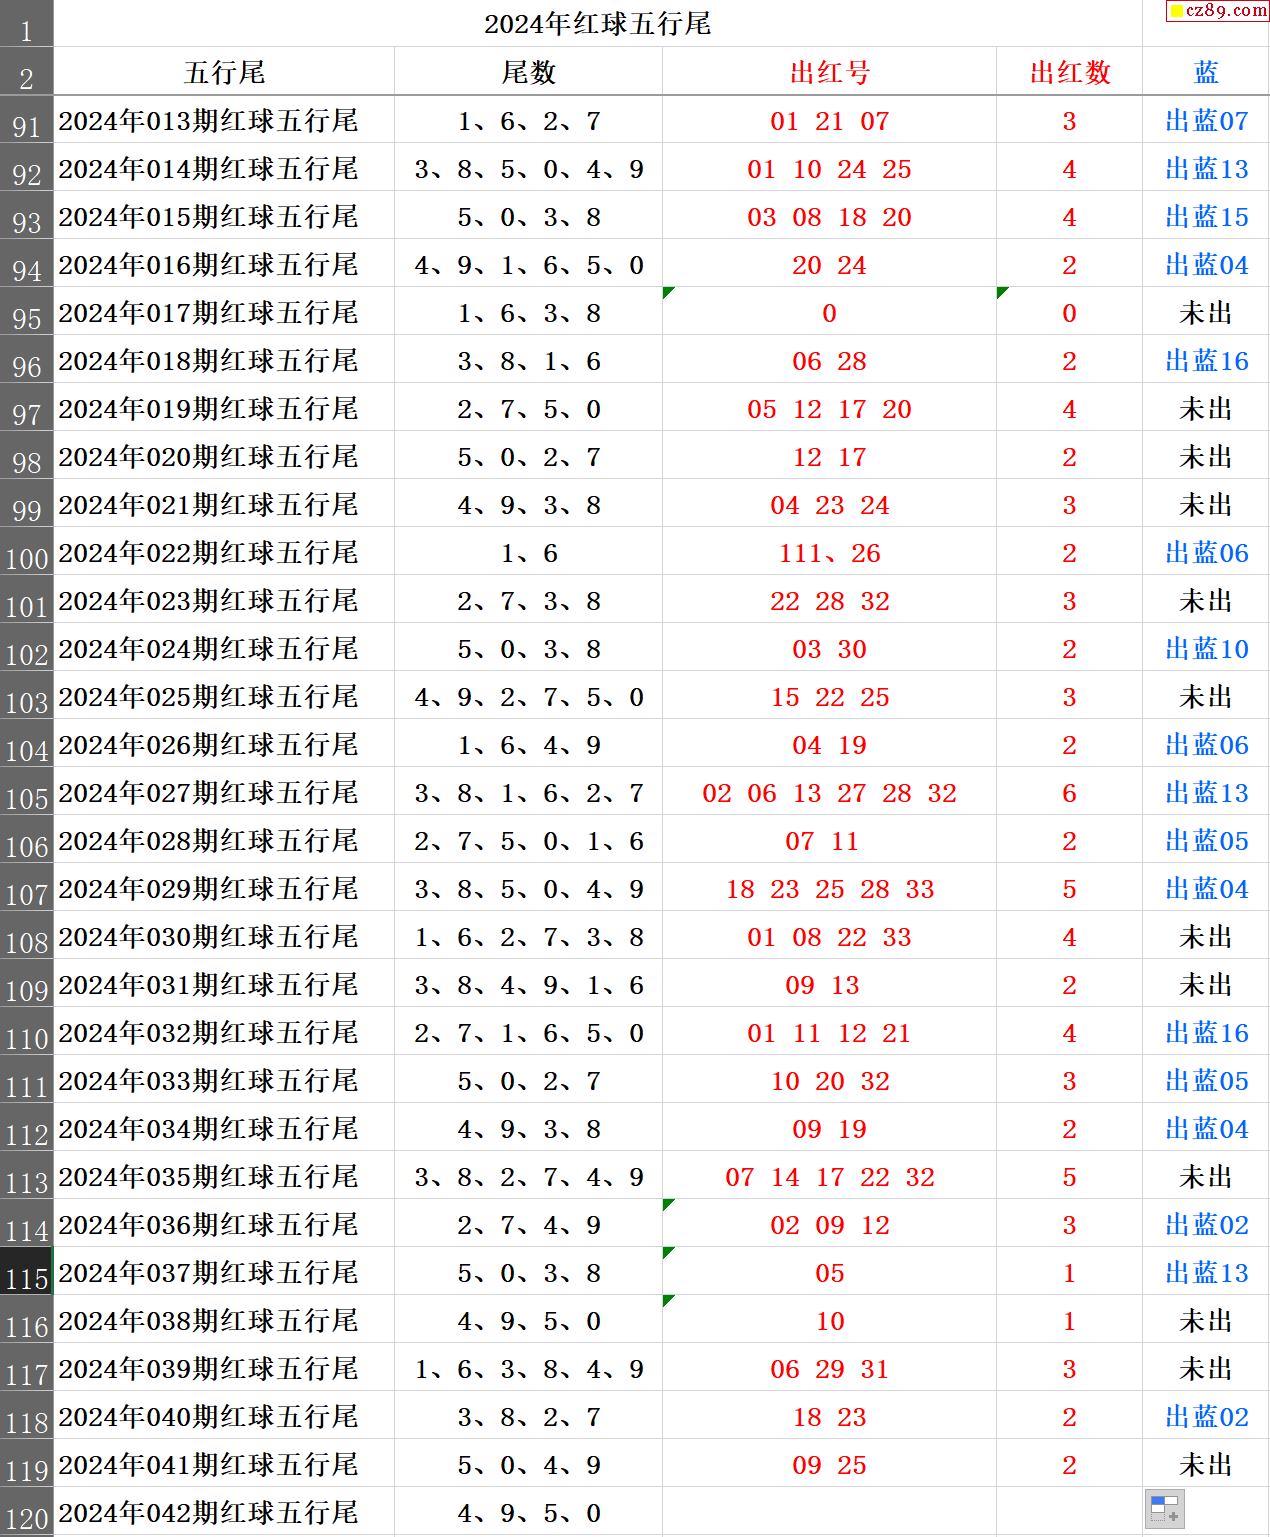1270x1537 pixels.
Task: Click the auto fill options icon
Action: [x=1164, y=1508]
